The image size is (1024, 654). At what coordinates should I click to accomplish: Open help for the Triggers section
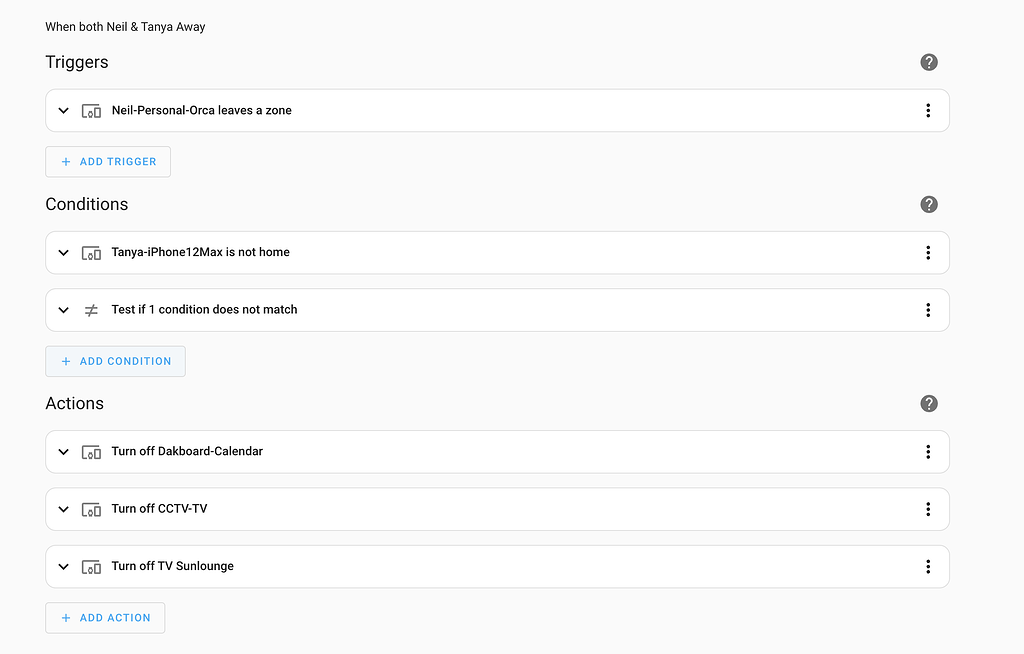click(x=929, y=62)
